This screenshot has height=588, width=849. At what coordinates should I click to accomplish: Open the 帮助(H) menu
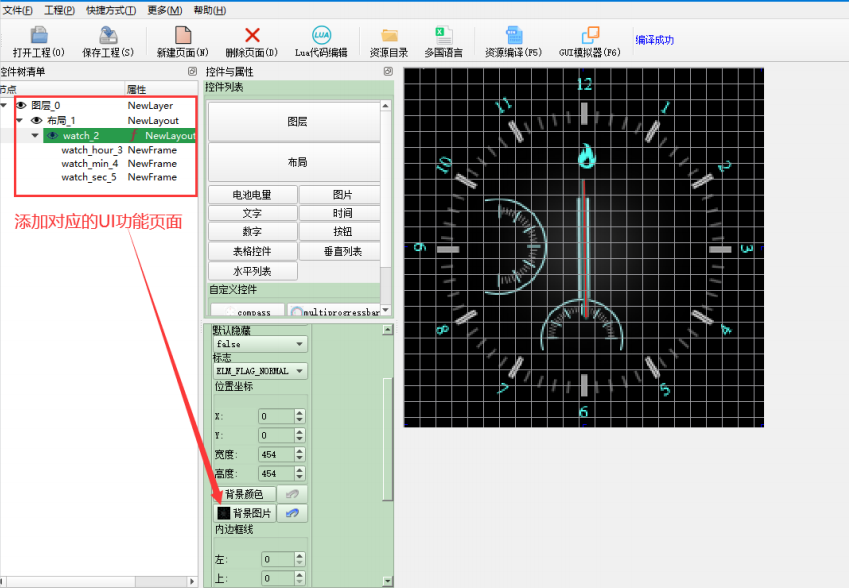210,10
